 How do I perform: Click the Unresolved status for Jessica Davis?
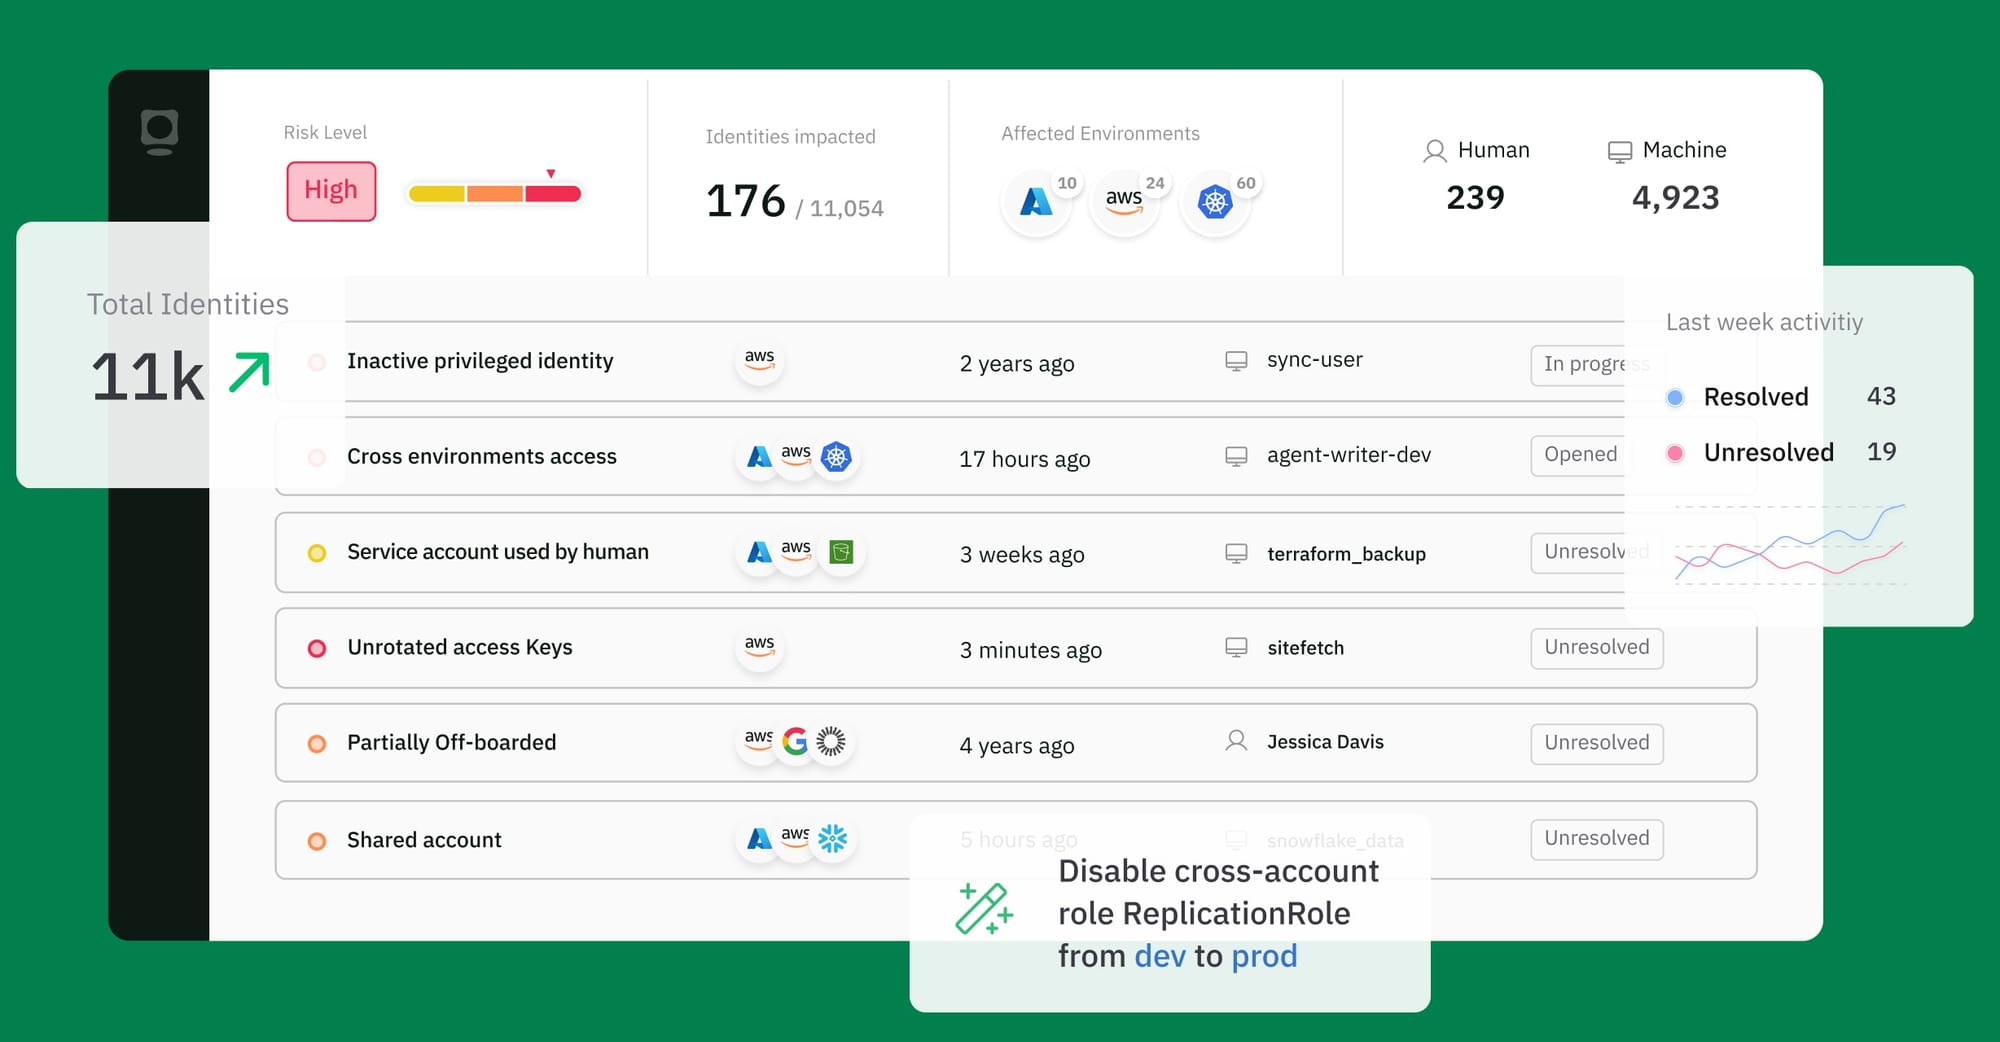[x=1597, y=743]
